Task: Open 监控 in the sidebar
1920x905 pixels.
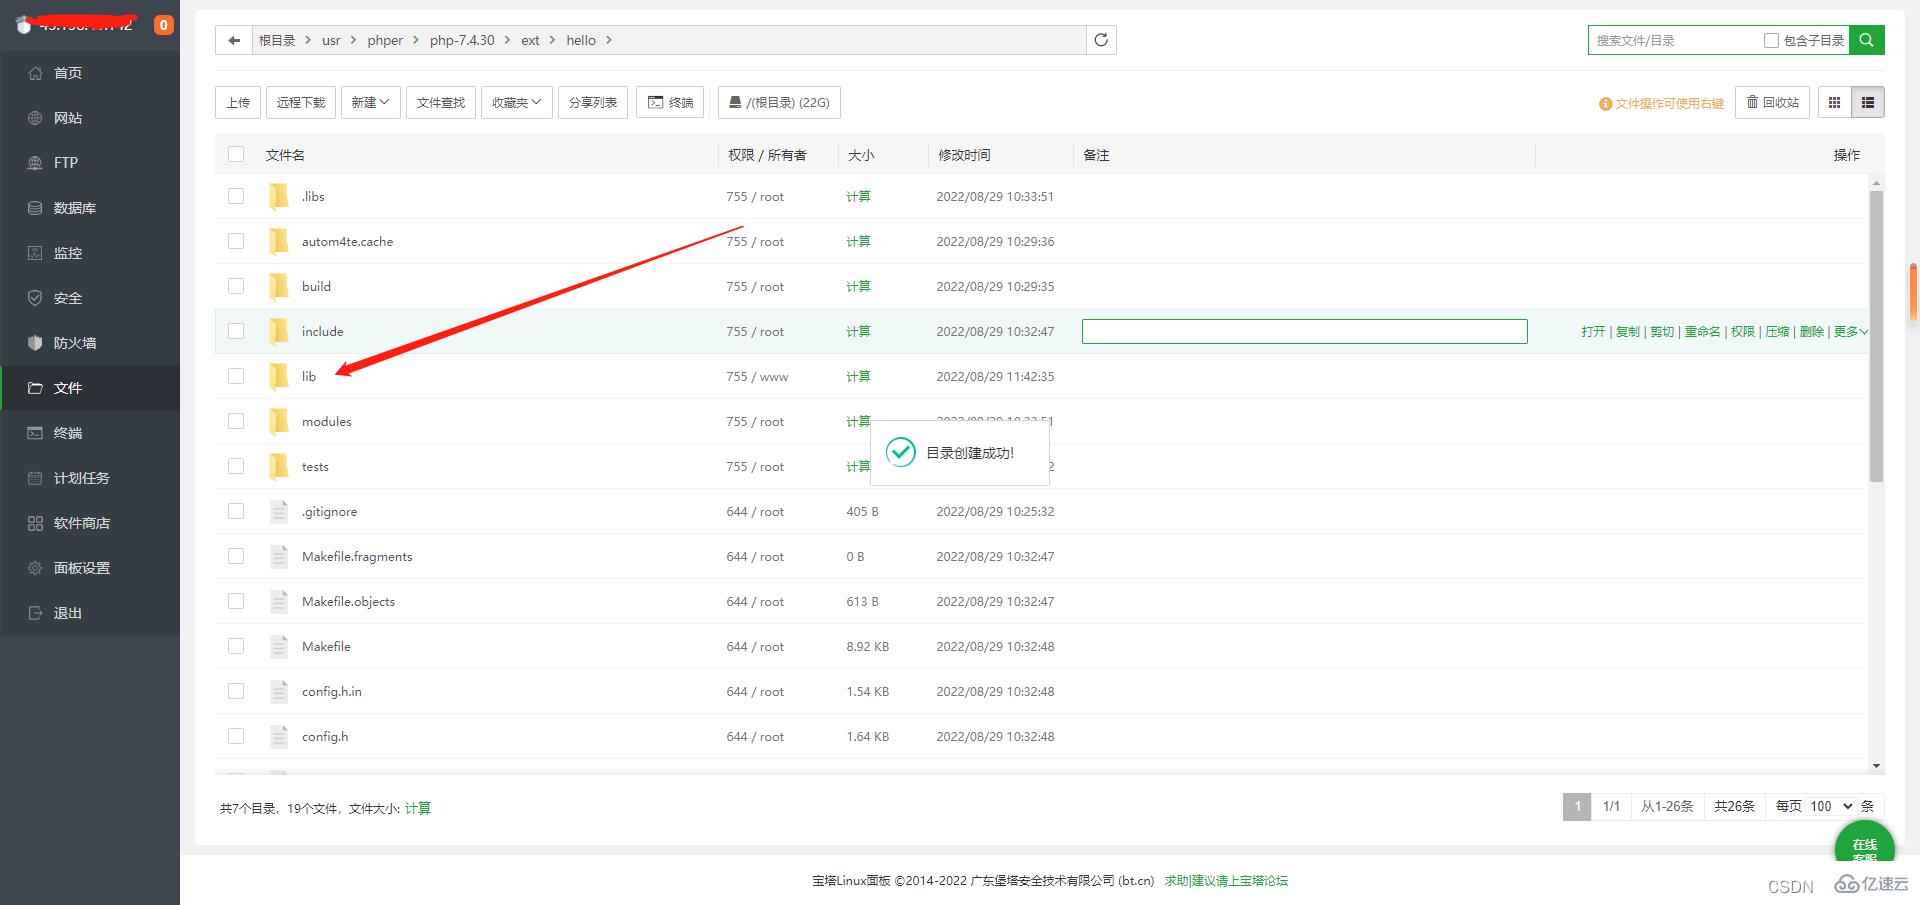Action: 67,253
